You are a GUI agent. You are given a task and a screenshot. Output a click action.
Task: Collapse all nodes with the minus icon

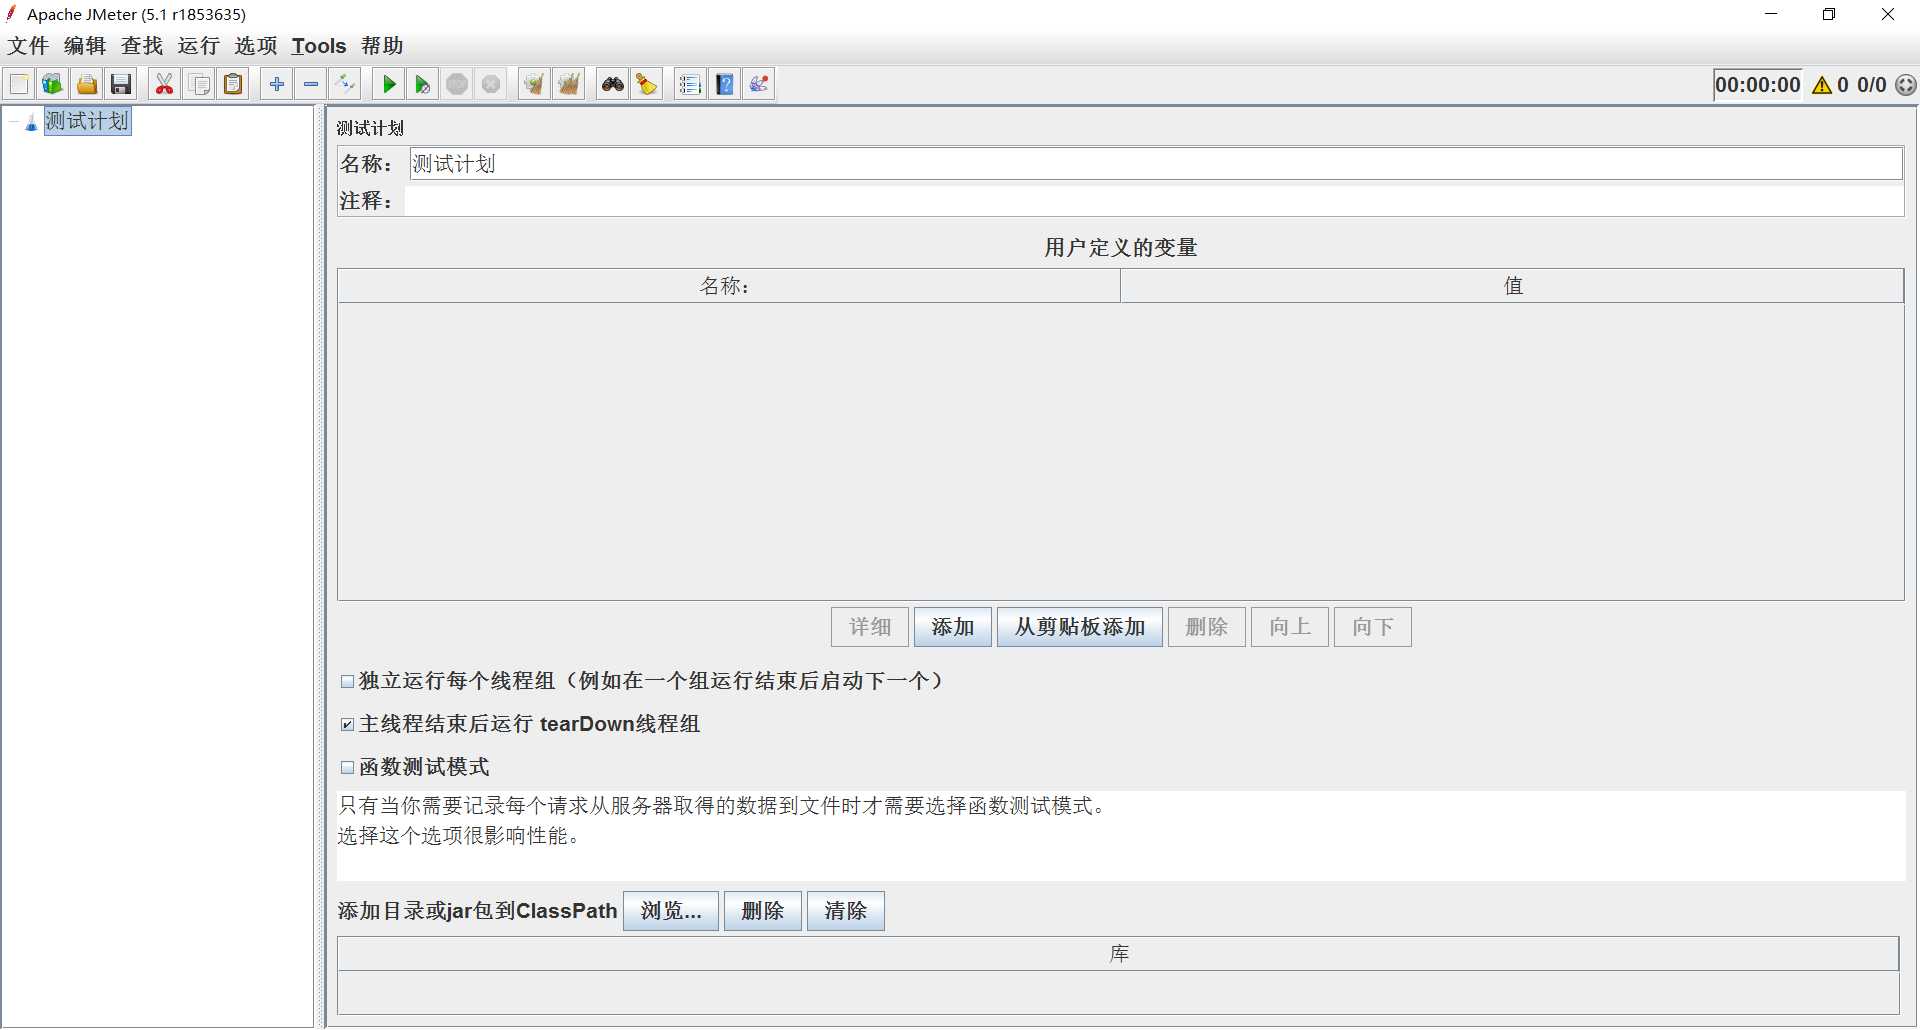tap(311, 85)
